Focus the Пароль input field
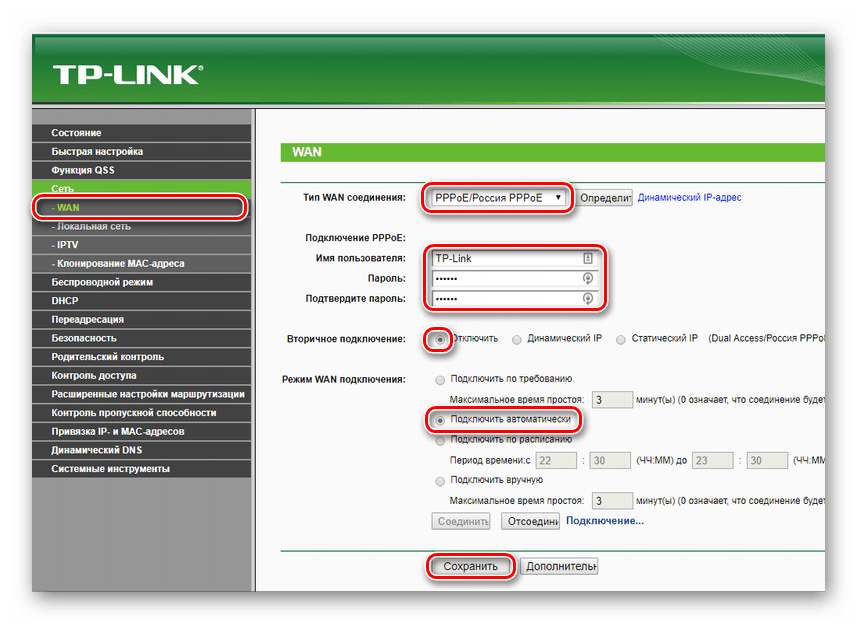 coord(514,278)
